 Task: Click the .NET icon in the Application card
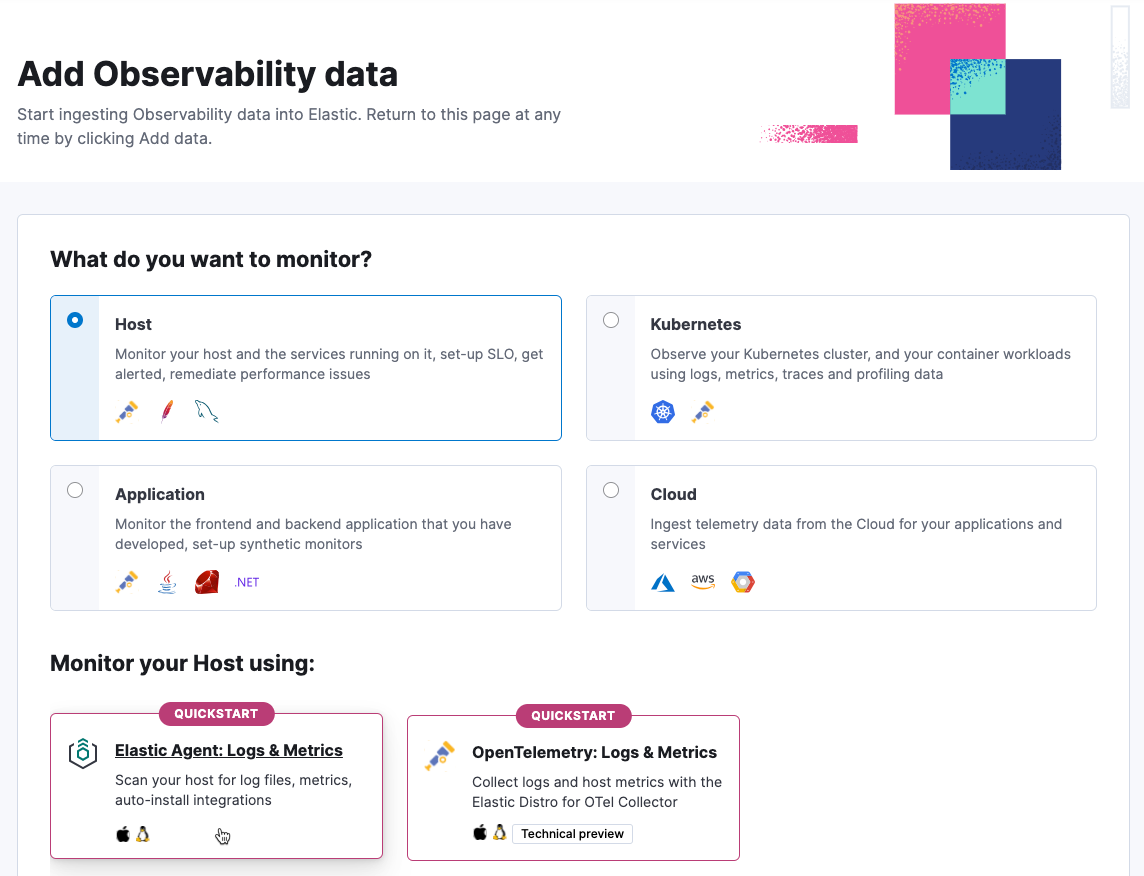coord(245,581)
